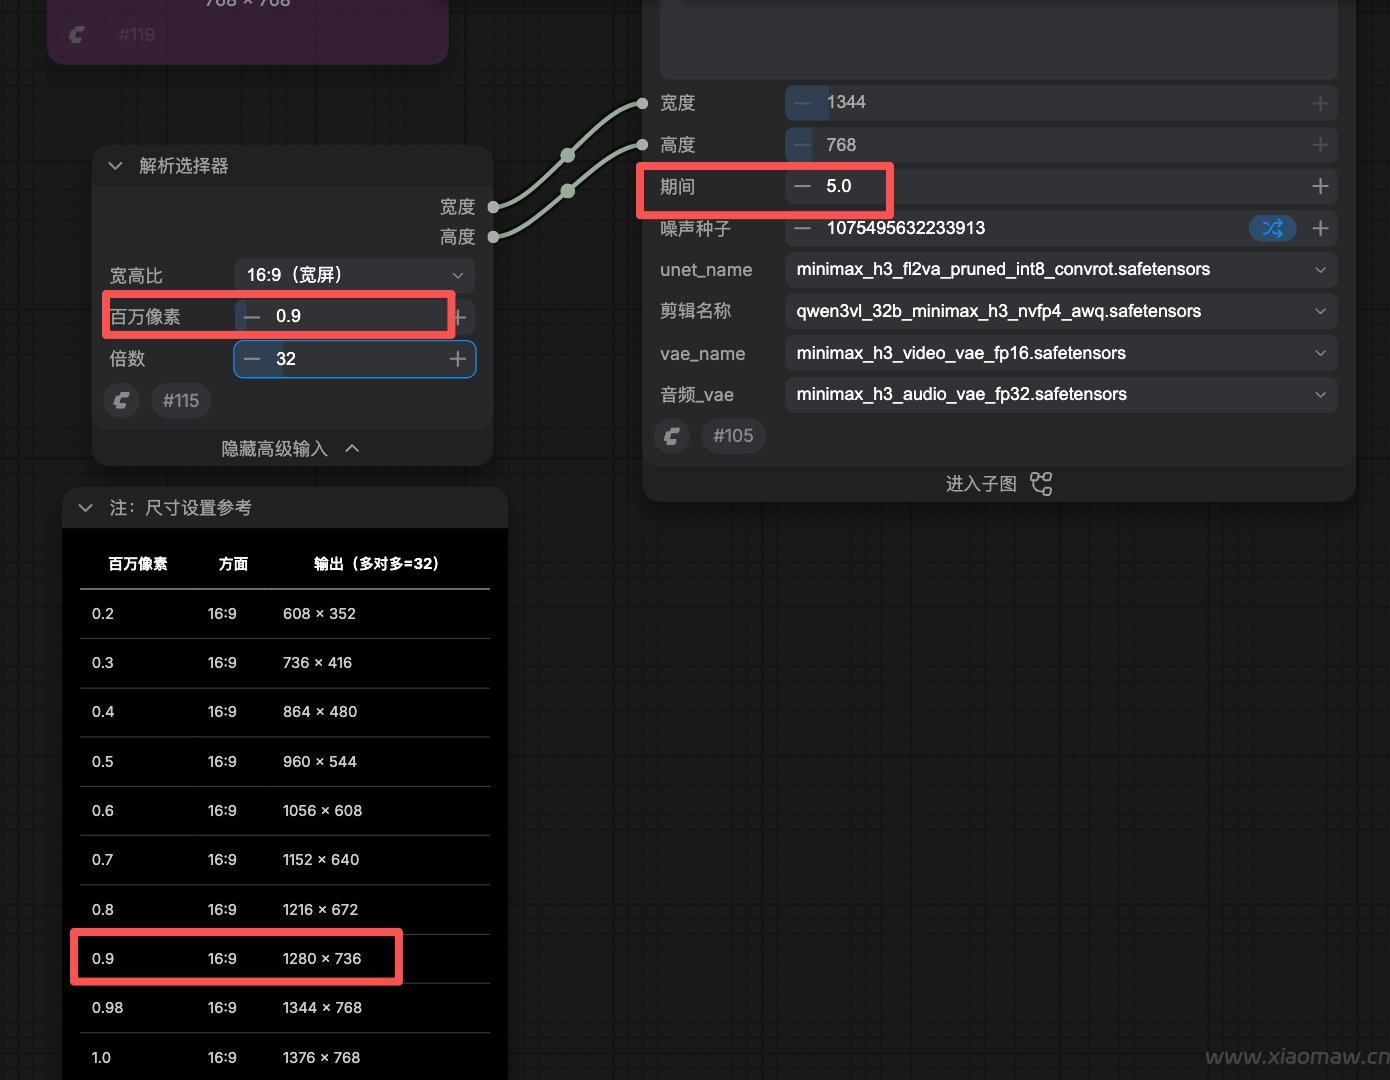Click the 高度 input dot on right node
Image resolution: width=1390 pixels, height=1080 pixels.
coord(643,145)
